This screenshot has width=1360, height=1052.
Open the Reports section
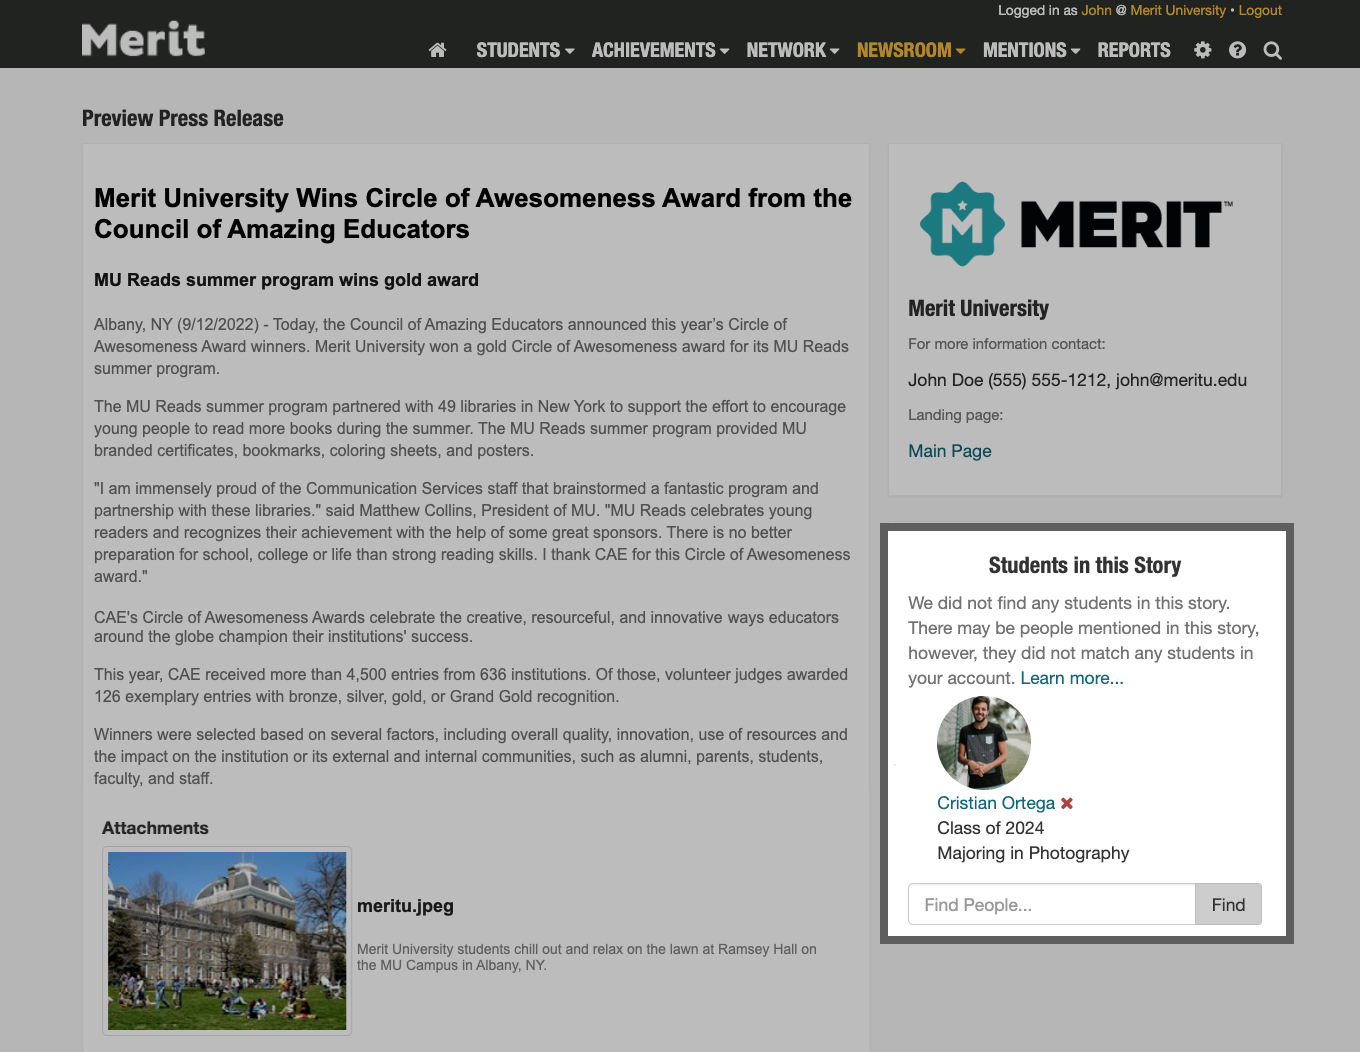[x=1133, y=50]
